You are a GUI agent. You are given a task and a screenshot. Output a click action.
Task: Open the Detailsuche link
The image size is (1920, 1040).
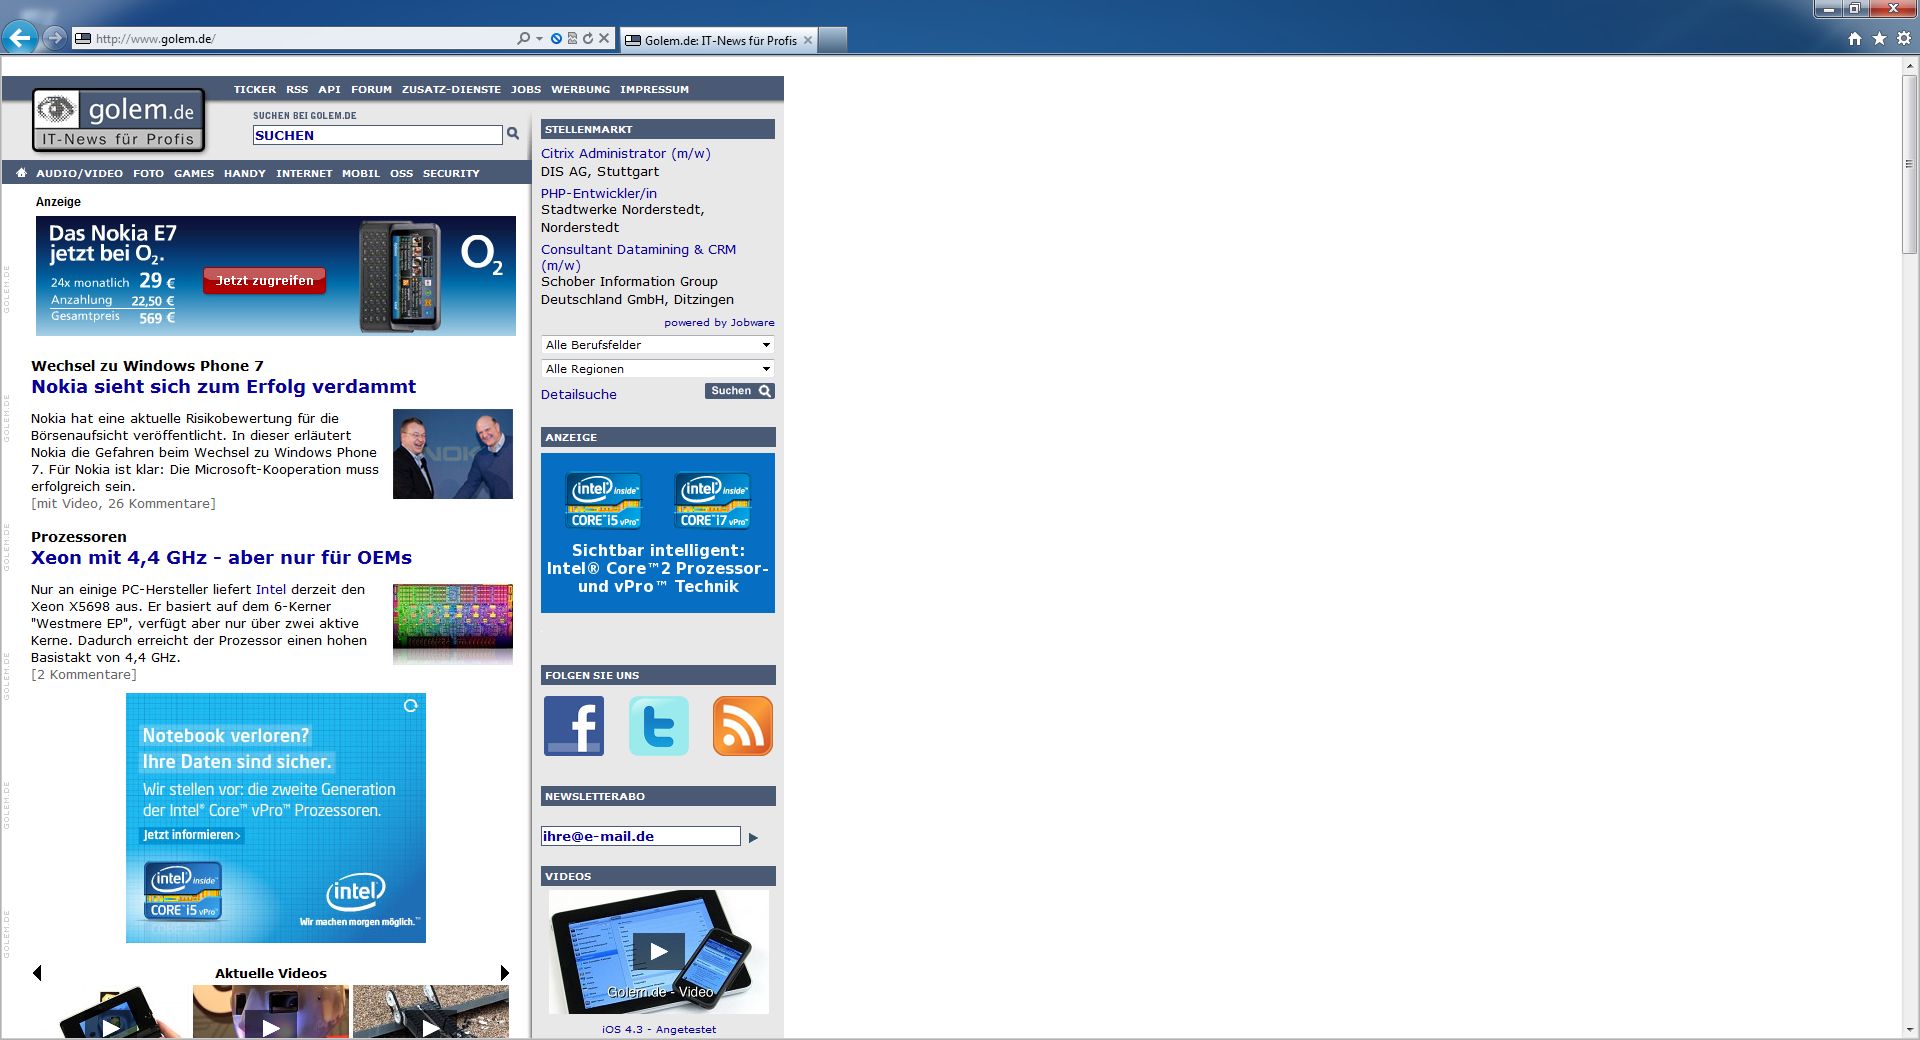[578, 394]
